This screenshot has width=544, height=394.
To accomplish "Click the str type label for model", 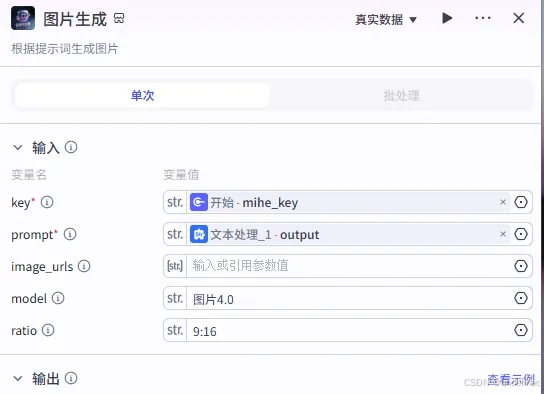I will pyautogui.click(x=175, y=298).
